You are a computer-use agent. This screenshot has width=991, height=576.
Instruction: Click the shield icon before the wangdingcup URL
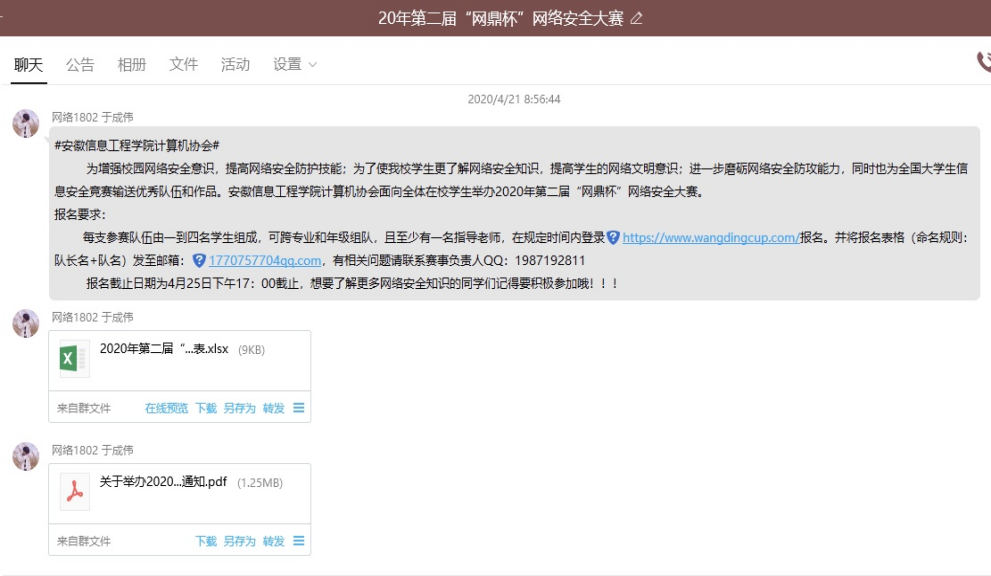[x=613, y=237]
